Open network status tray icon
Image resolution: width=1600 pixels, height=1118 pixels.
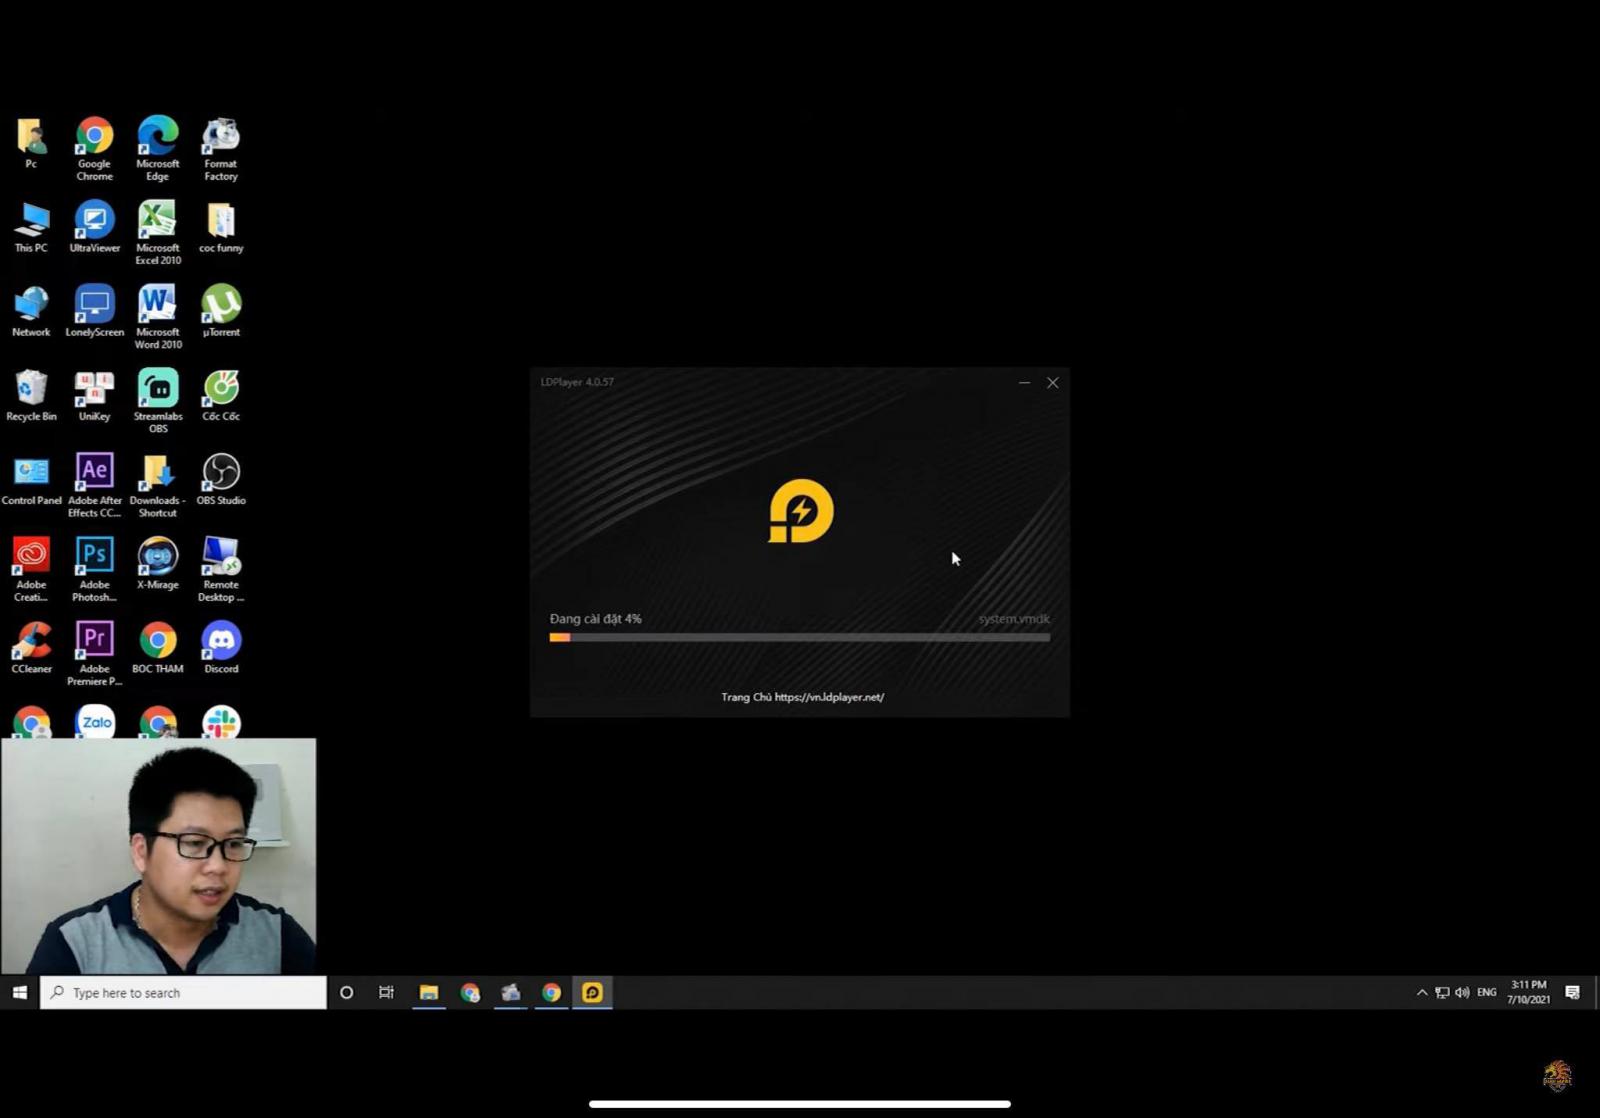[1442, 992]
